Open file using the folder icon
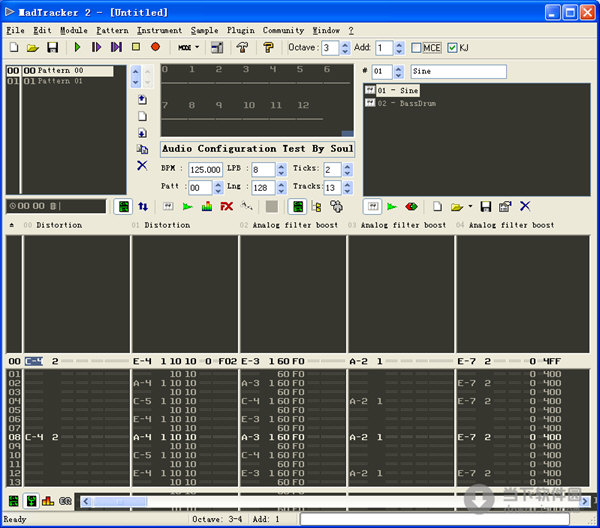Screen dimensions: 600x528 click(33, 47)
